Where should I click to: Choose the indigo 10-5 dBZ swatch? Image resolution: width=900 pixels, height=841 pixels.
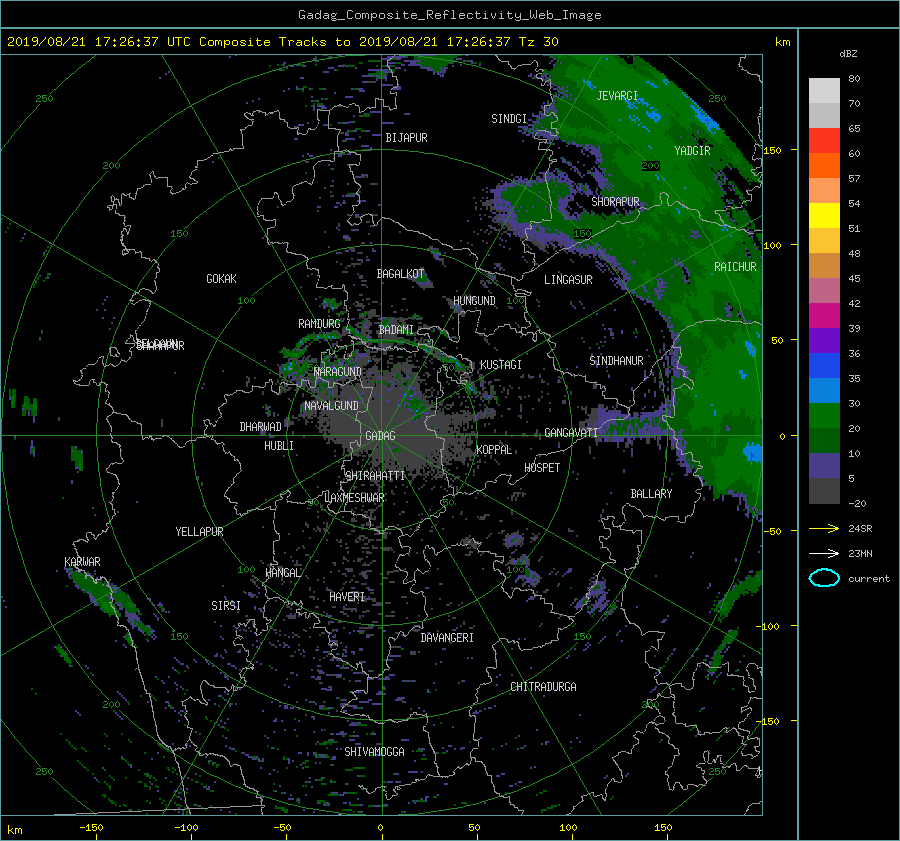point(824,466)
